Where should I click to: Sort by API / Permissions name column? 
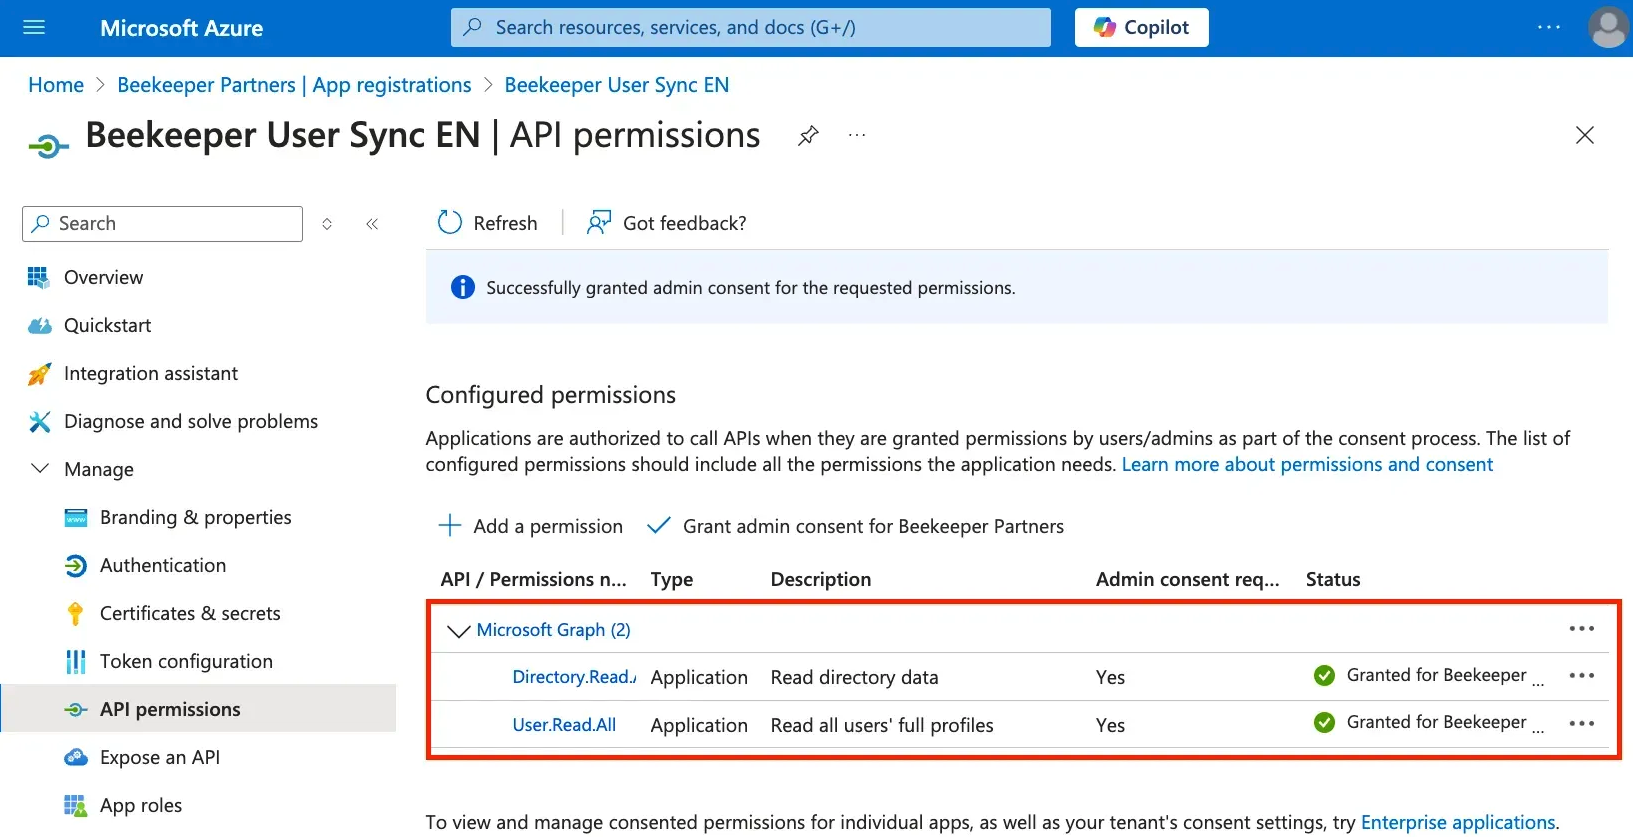533,579
